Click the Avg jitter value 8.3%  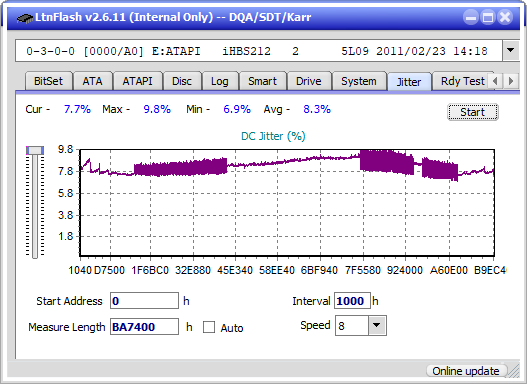pyautogui.click(x=317, y=109)
